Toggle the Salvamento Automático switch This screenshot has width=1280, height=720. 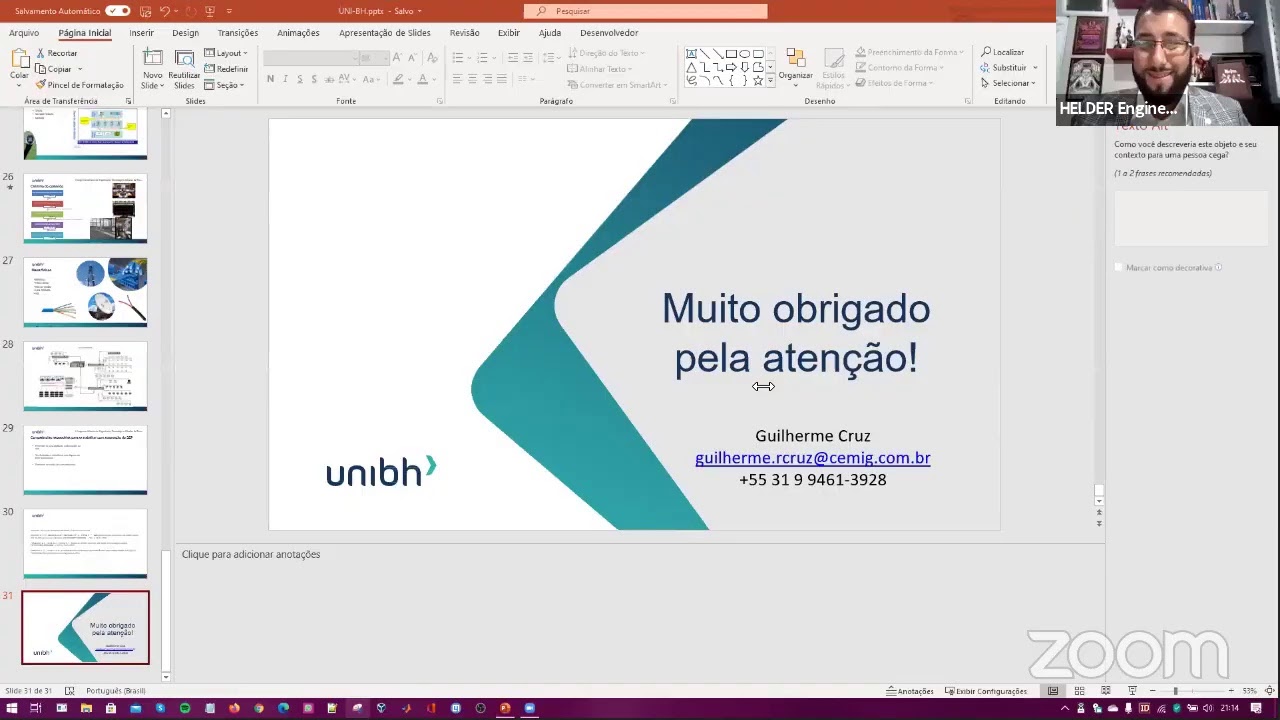click(117, 11)
